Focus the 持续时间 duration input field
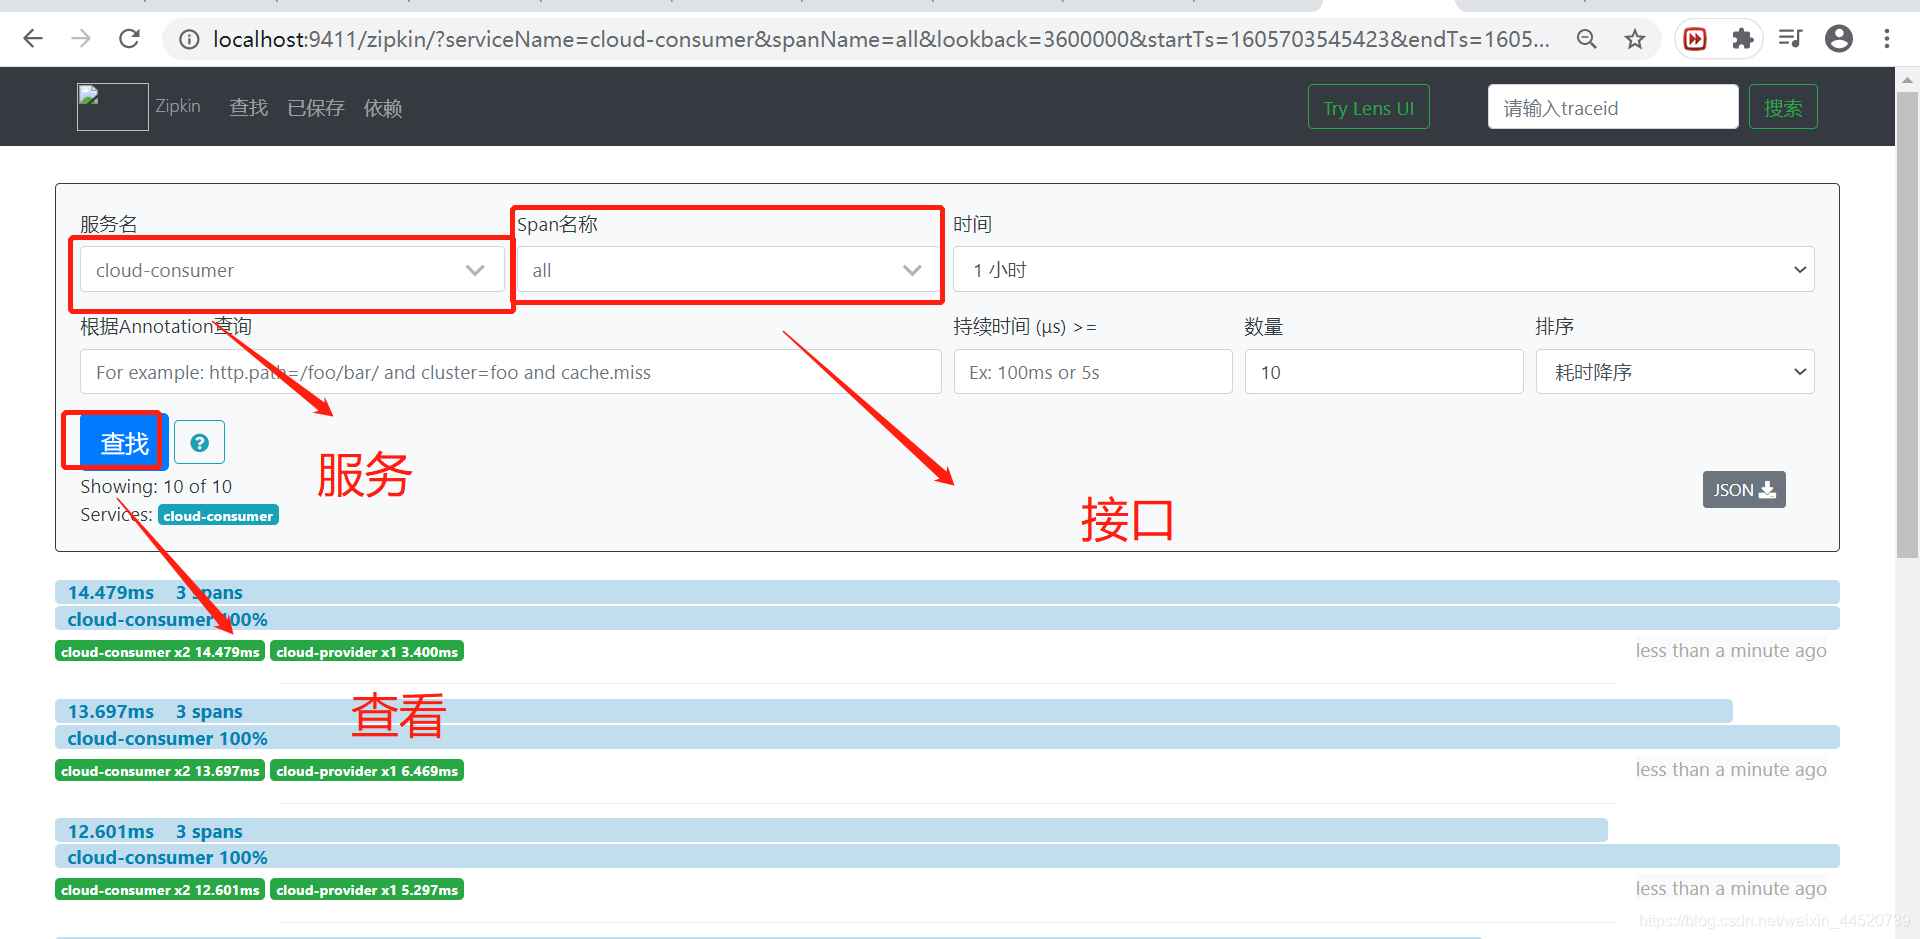This screenshot has width=1920, height=939. click(x=1093, y=372)
